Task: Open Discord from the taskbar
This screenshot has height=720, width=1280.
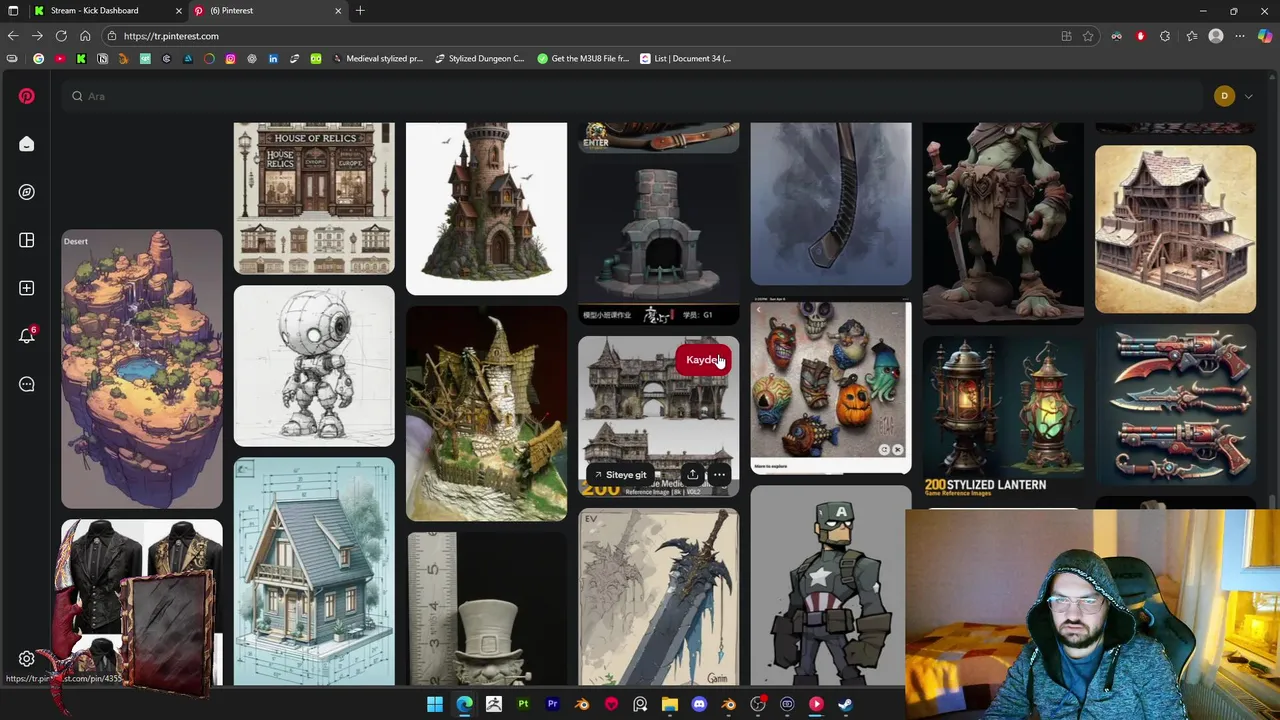Action: coord(699,704)
